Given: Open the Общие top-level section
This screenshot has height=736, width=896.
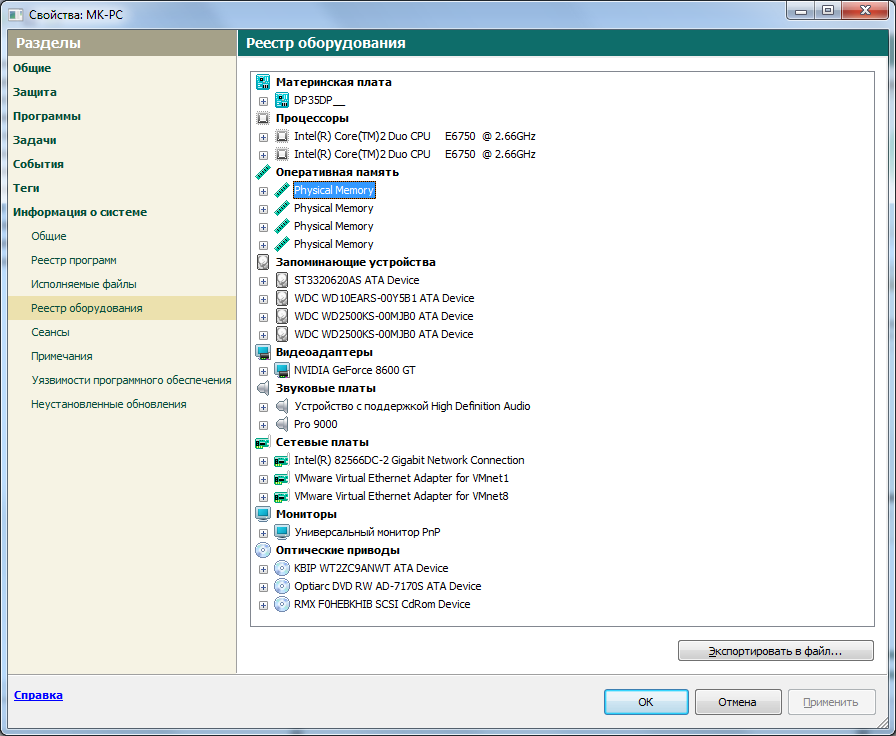Looking at the screenshot, I should click(x=32, y=68).
